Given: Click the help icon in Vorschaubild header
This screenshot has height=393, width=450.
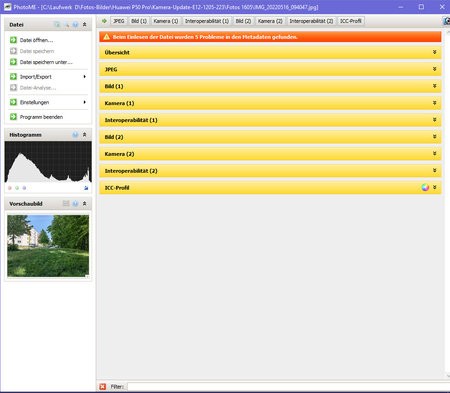Looking at the screenshot, I should point(75,203).
